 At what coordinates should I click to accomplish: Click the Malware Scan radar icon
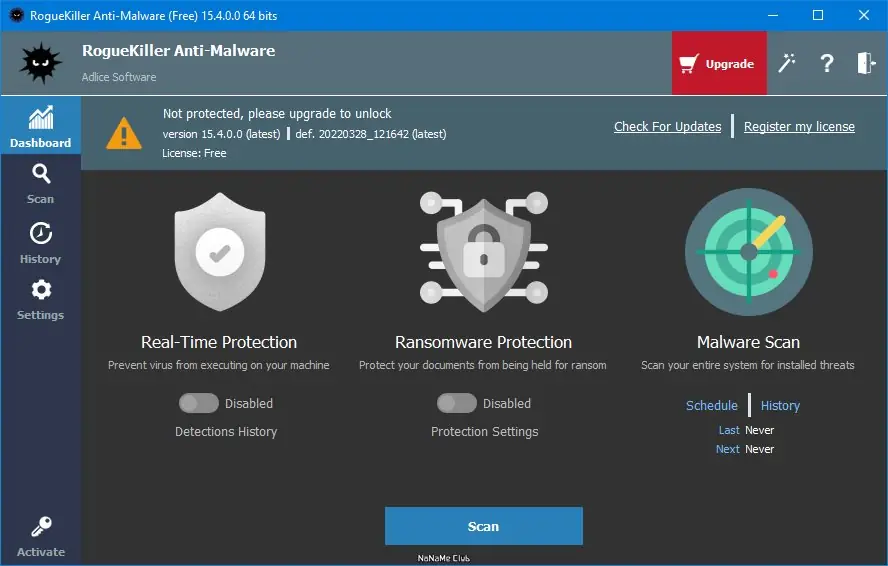coord(748,251)
